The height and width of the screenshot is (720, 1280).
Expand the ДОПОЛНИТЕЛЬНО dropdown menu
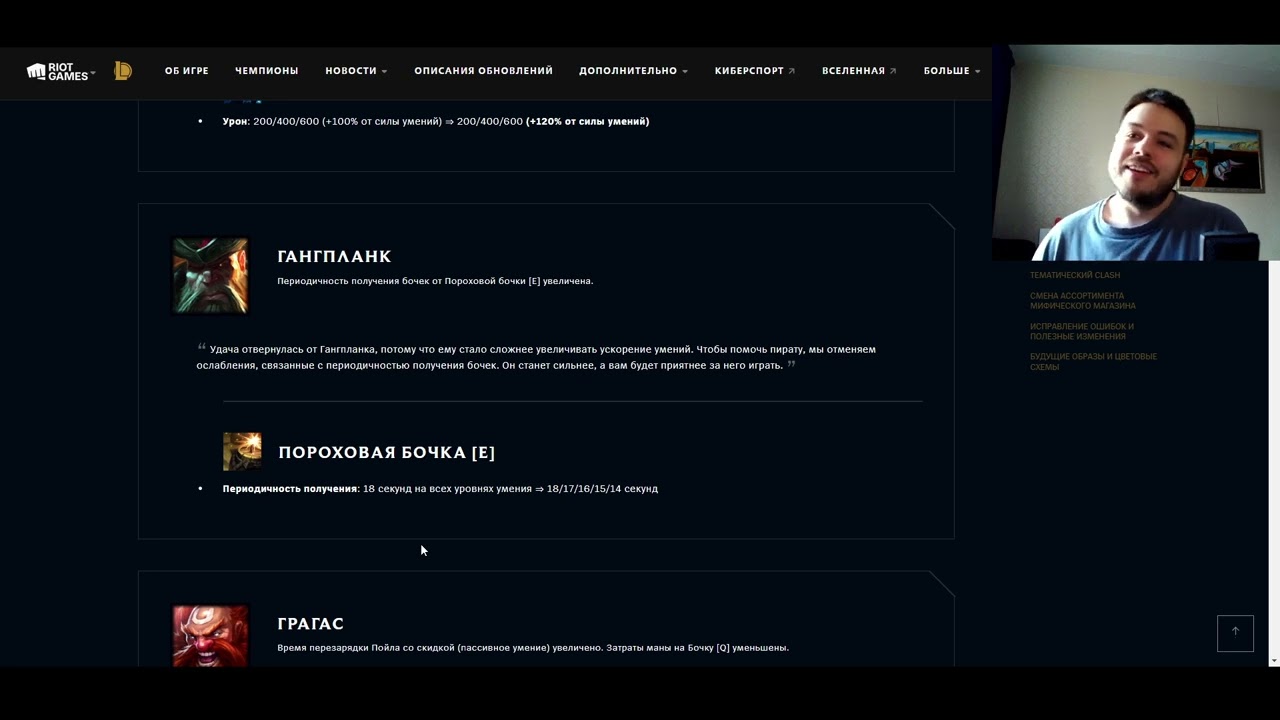coord(634,71)
